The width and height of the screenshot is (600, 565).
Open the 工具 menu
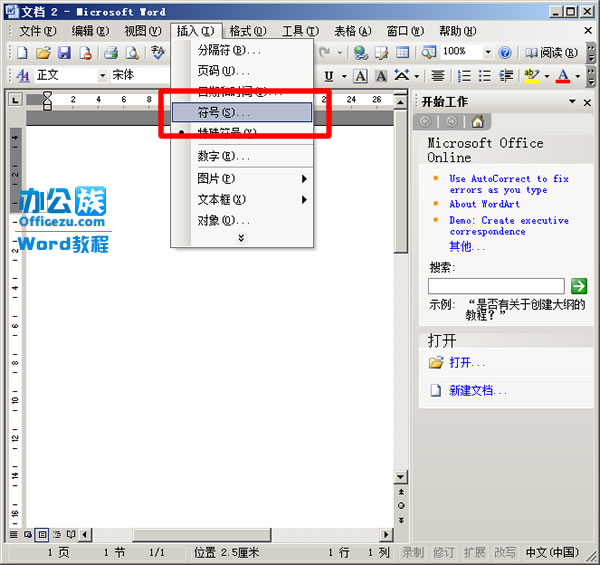[x=300, y=31]
